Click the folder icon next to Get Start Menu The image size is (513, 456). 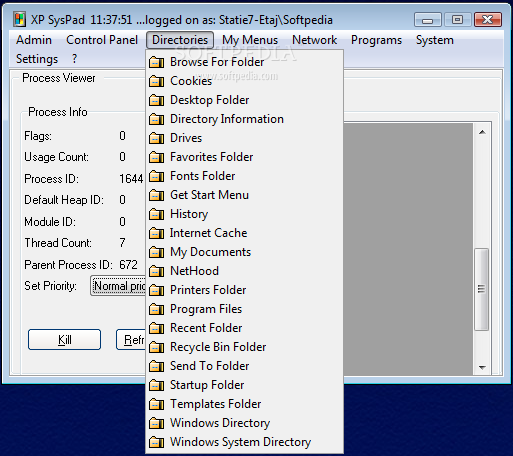156,195
